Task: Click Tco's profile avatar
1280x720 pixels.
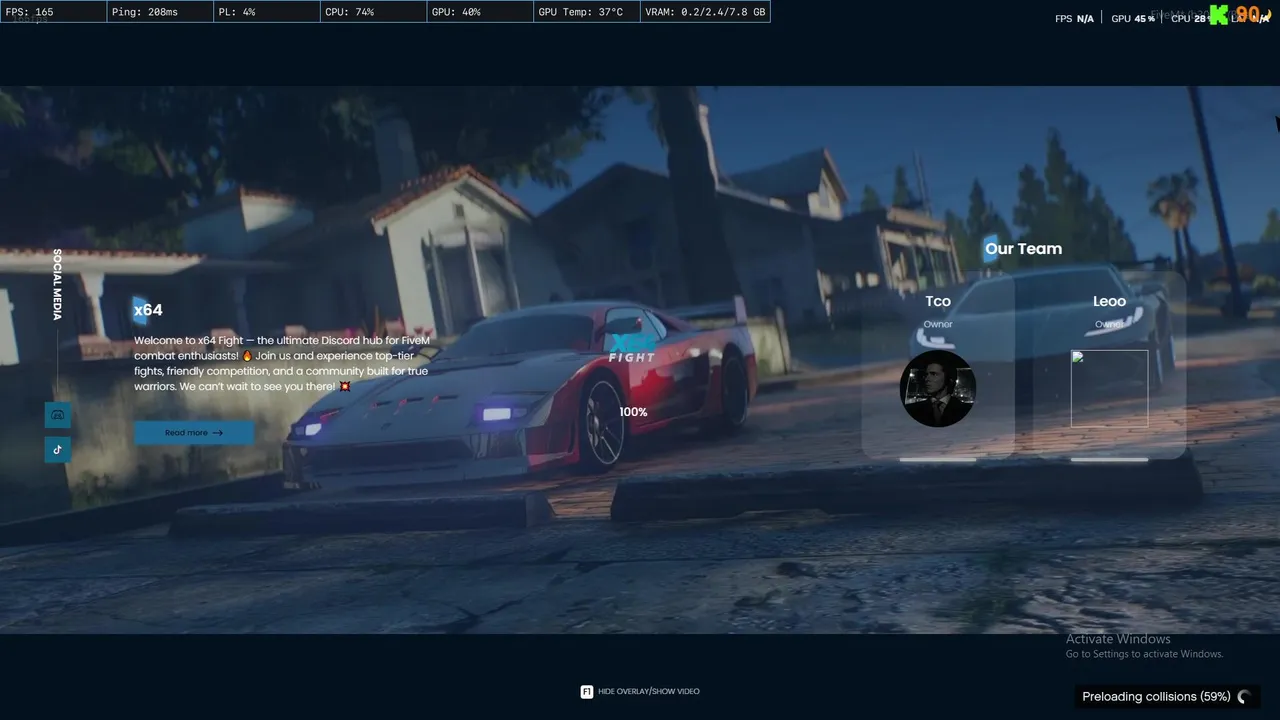Action: pos(938,388)
